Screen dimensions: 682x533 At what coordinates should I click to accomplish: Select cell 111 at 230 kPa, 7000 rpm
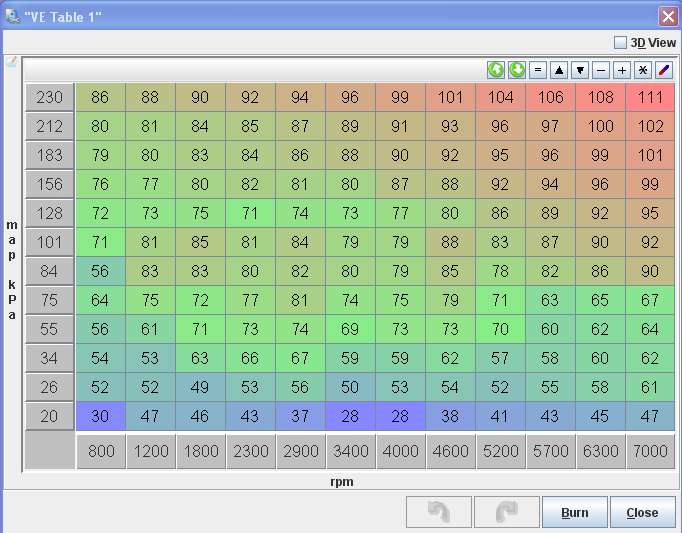pos(650,97)
